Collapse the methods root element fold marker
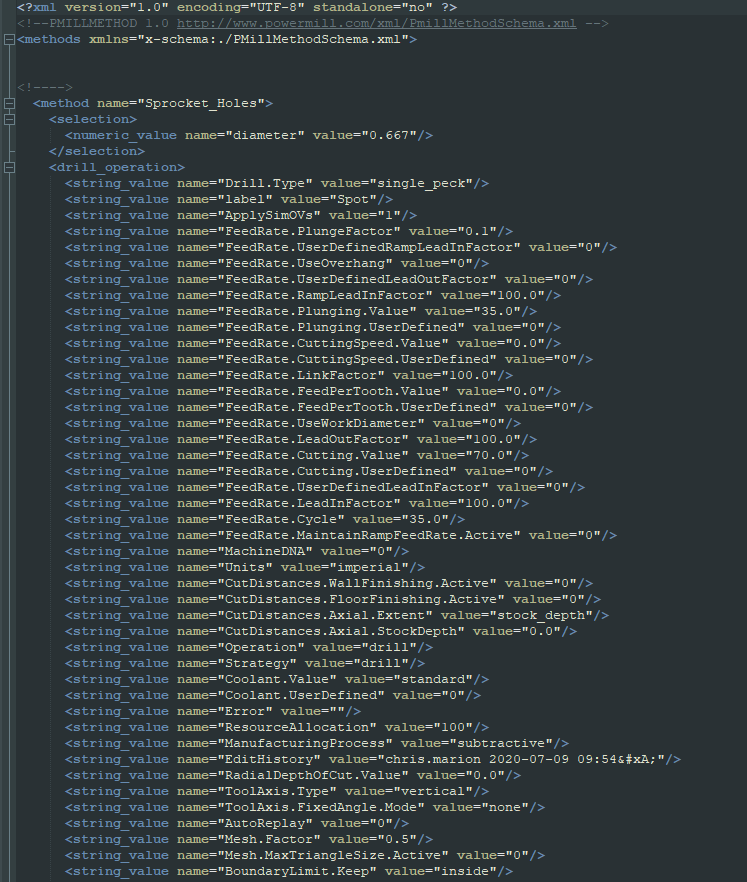The height and width of the screenshot is (882, 747). [x=9, y=39]
